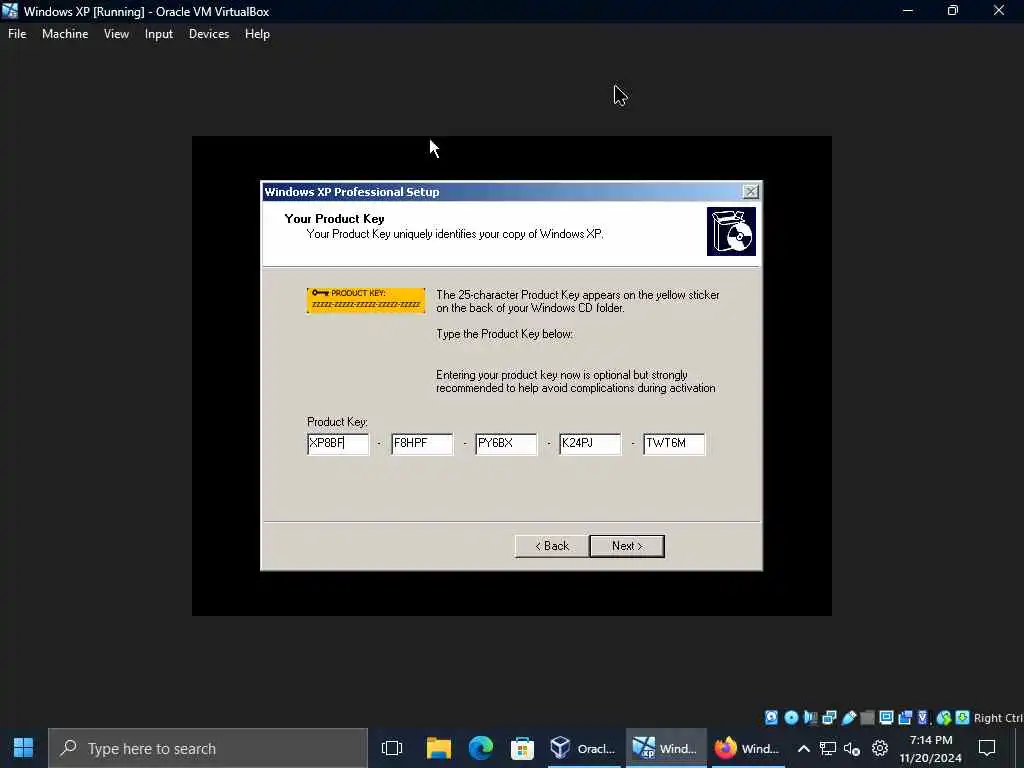This screenshot has height=768, width=1024.
Task: Click the keyboard capture arrow icon
Action: tap(963, 718)
